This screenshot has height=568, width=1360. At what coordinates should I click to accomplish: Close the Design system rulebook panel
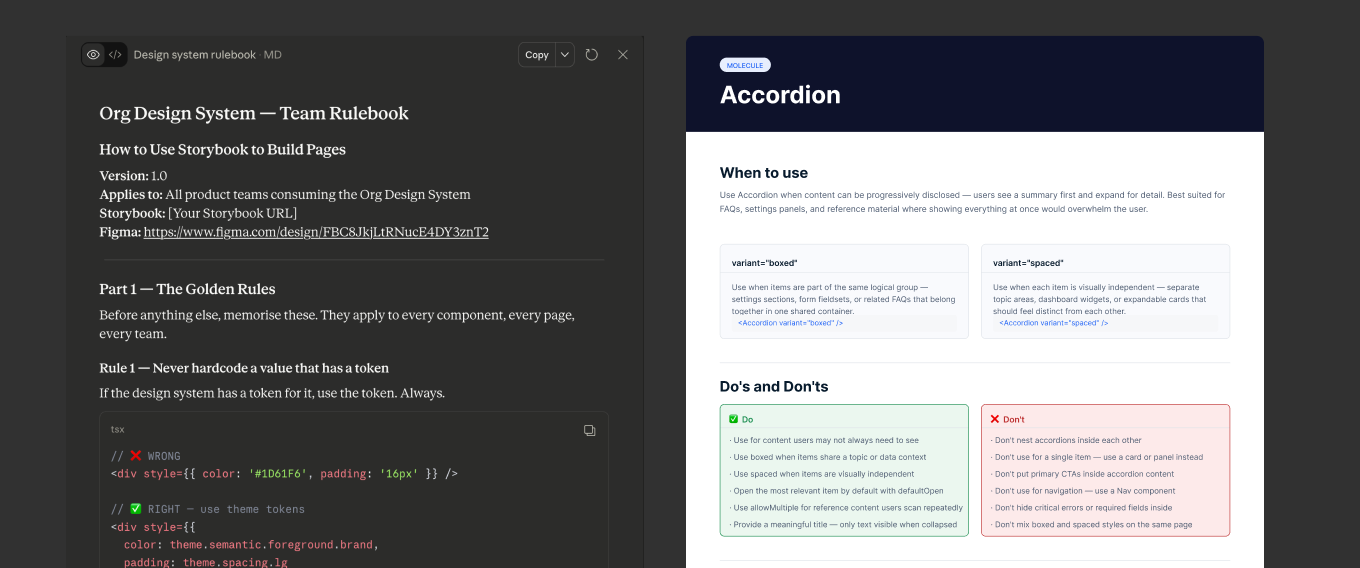(x=623, y=55)
